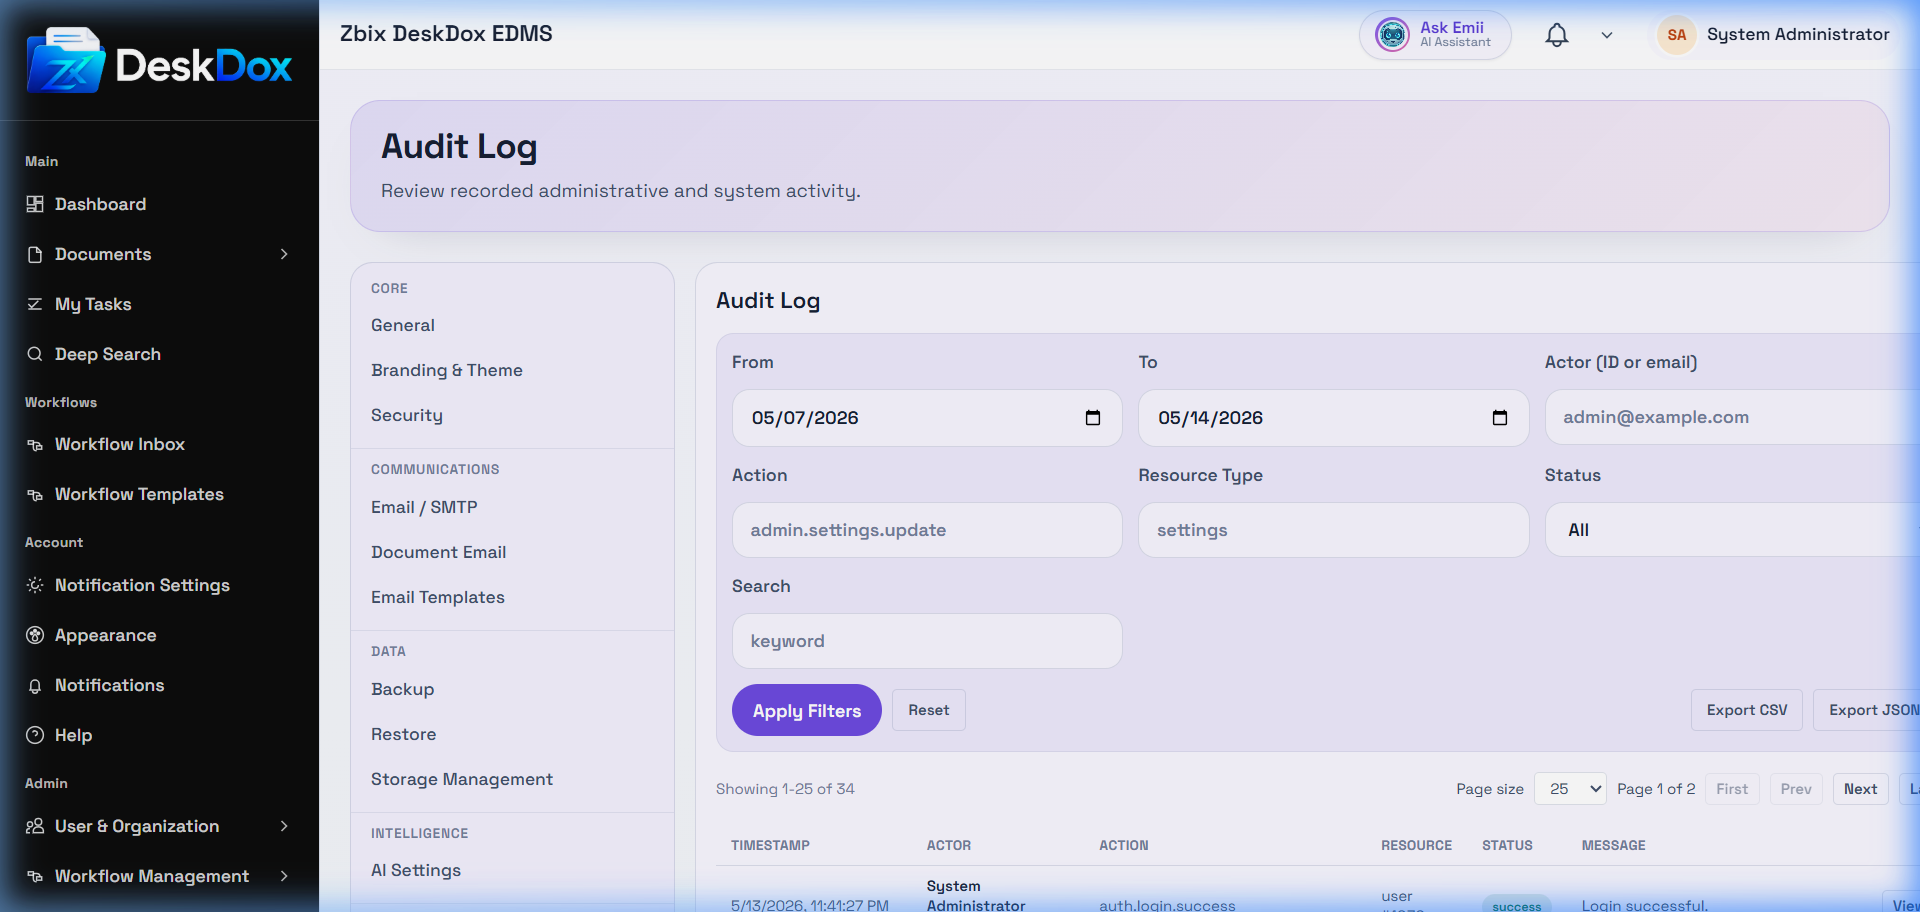Open Backup settings section
Viewport: 1920px width, 912px height.
[x=403, y=689]
